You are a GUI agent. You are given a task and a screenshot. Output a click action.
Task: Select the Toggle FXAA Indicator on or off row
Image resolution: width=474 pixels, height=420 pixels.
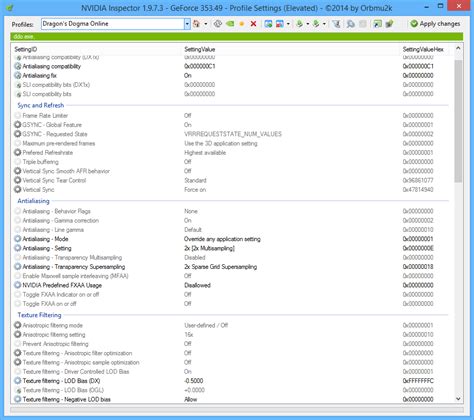[232, 295]
